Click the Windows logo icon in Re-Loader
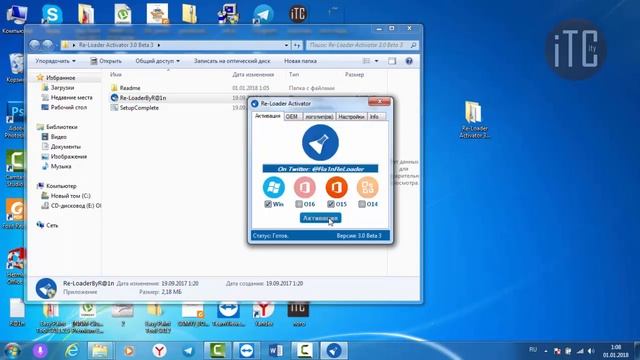640x360 pixels. pyautogui.click(x=273, y=187)
